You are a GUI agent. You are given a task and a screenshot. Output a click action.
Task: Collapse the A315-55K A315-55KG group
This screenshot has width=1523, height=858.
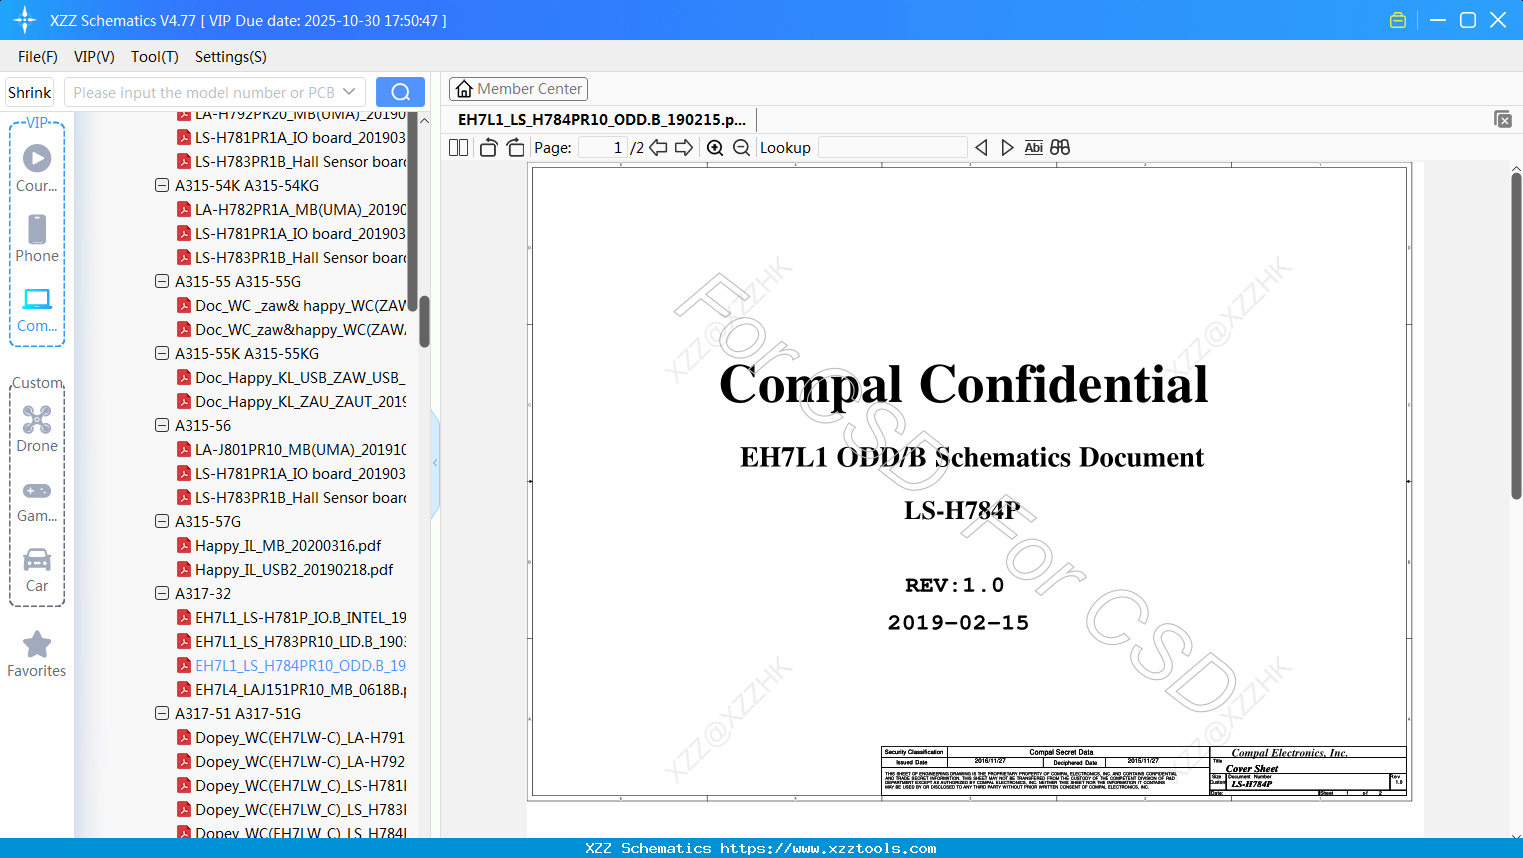[162, 353]
